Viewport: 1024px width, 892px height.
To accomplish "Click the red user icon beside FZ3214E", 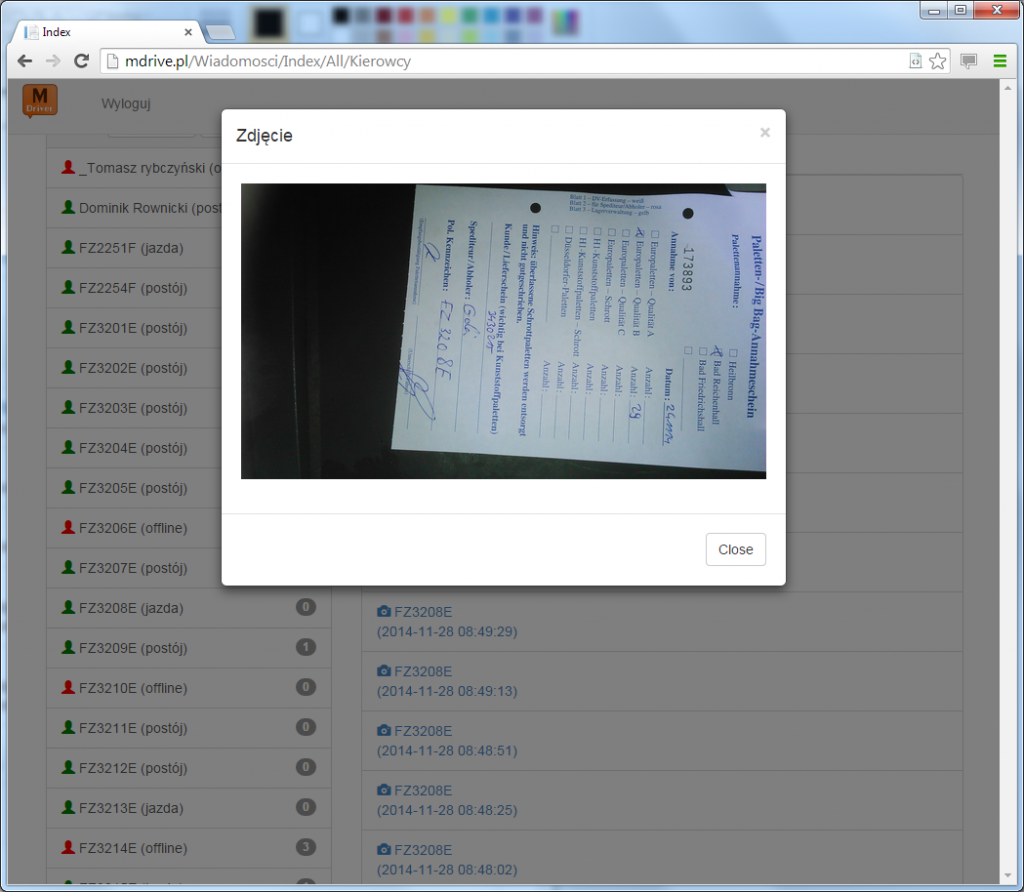I will coord(68,847).
